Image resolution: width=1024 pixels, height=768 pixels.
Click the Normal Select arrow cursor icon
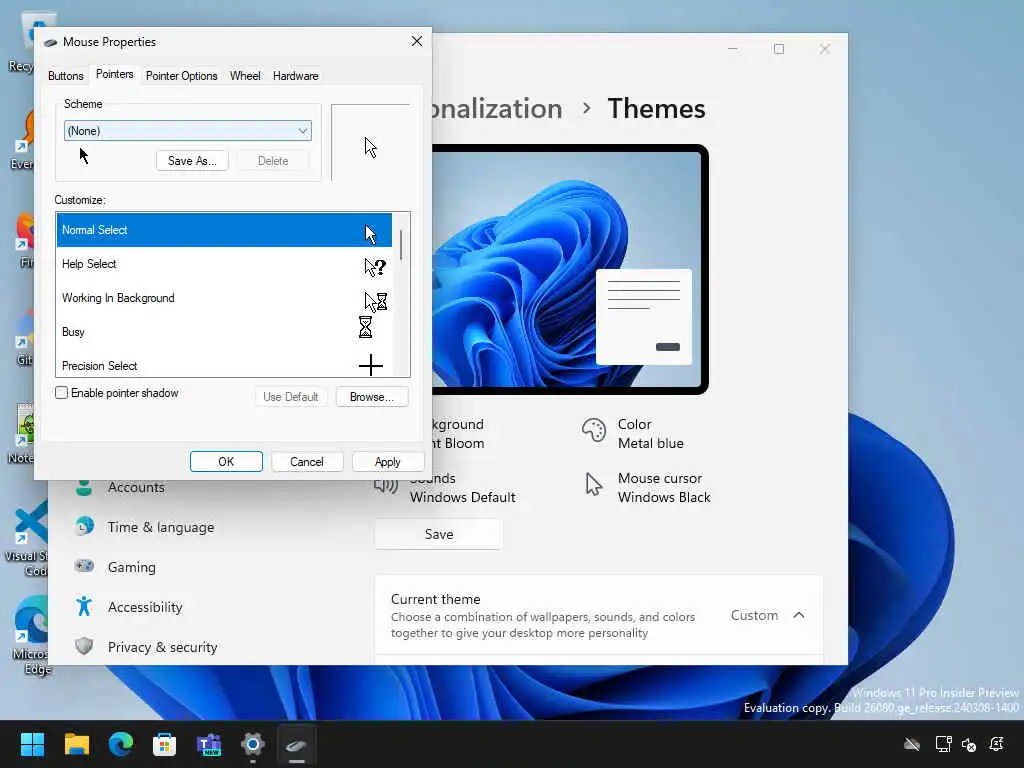coord(370,234)
